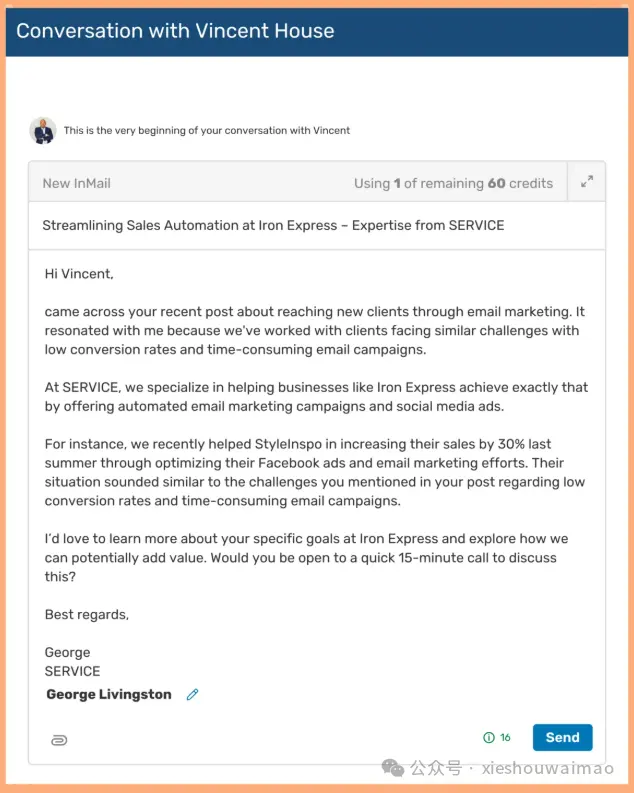Click the "George Livingston" signature name
The image size is (634, 793).
[x=109, y=694]
